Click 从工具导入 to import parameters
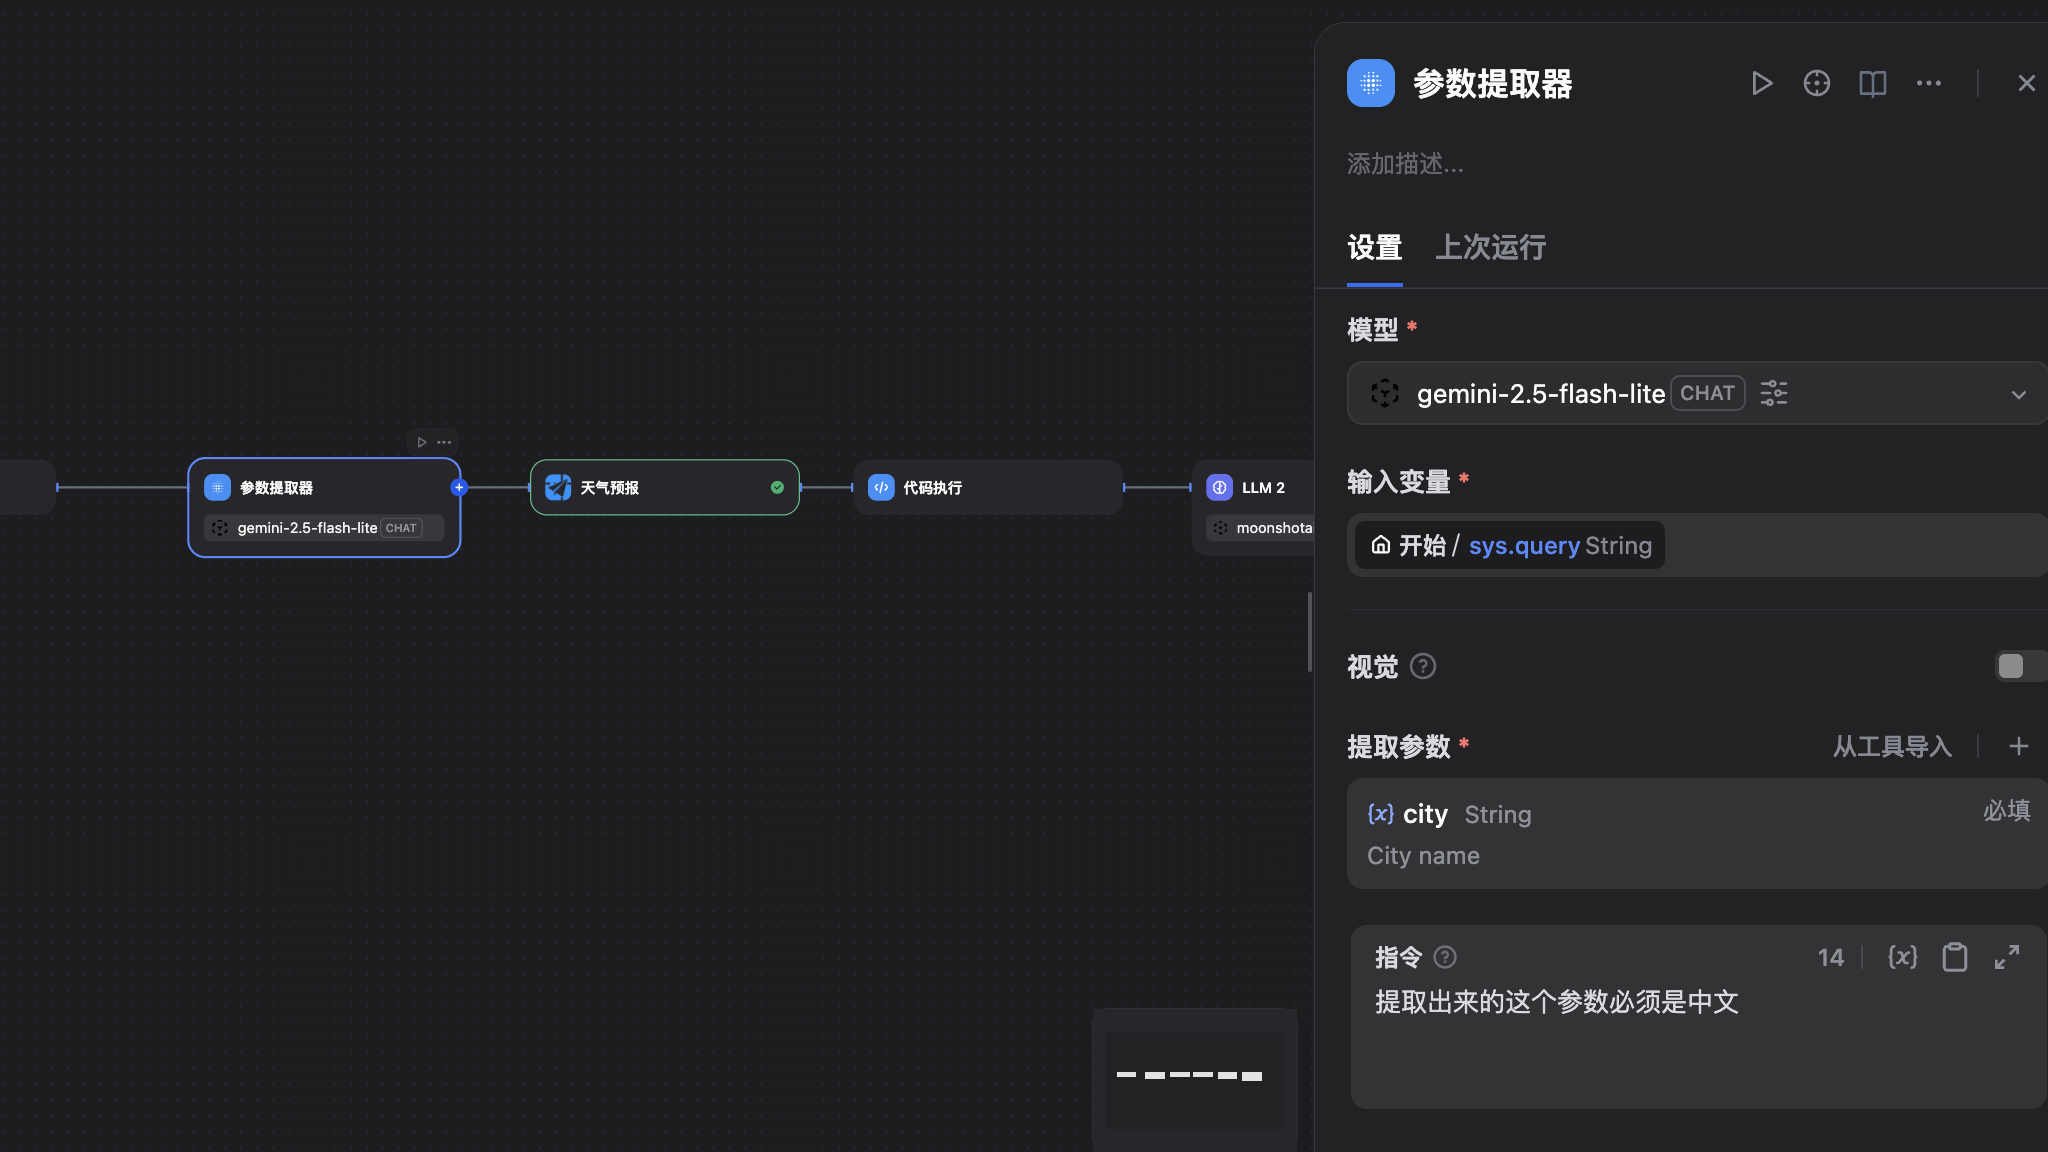The width and height of the screenshot is (2048, 1152). coord(1892,746)
